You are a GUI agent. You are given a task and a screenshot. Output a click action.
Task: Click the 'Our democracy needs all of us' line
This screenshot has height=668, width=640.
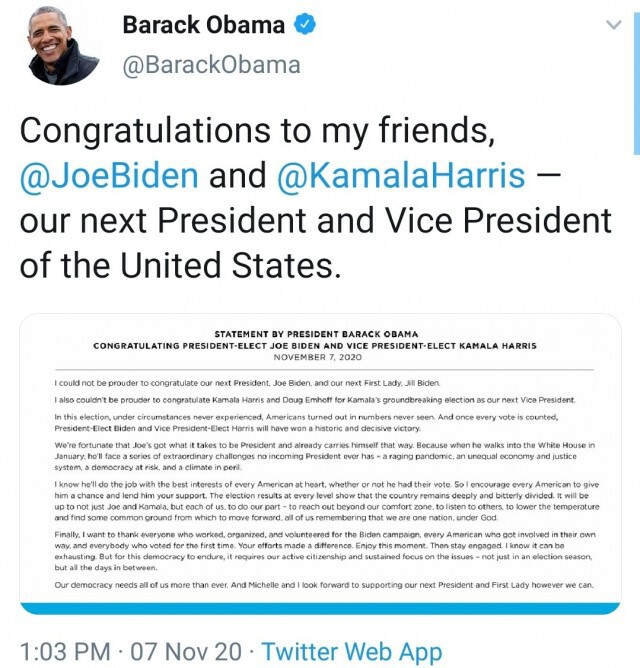click(324, 585)
